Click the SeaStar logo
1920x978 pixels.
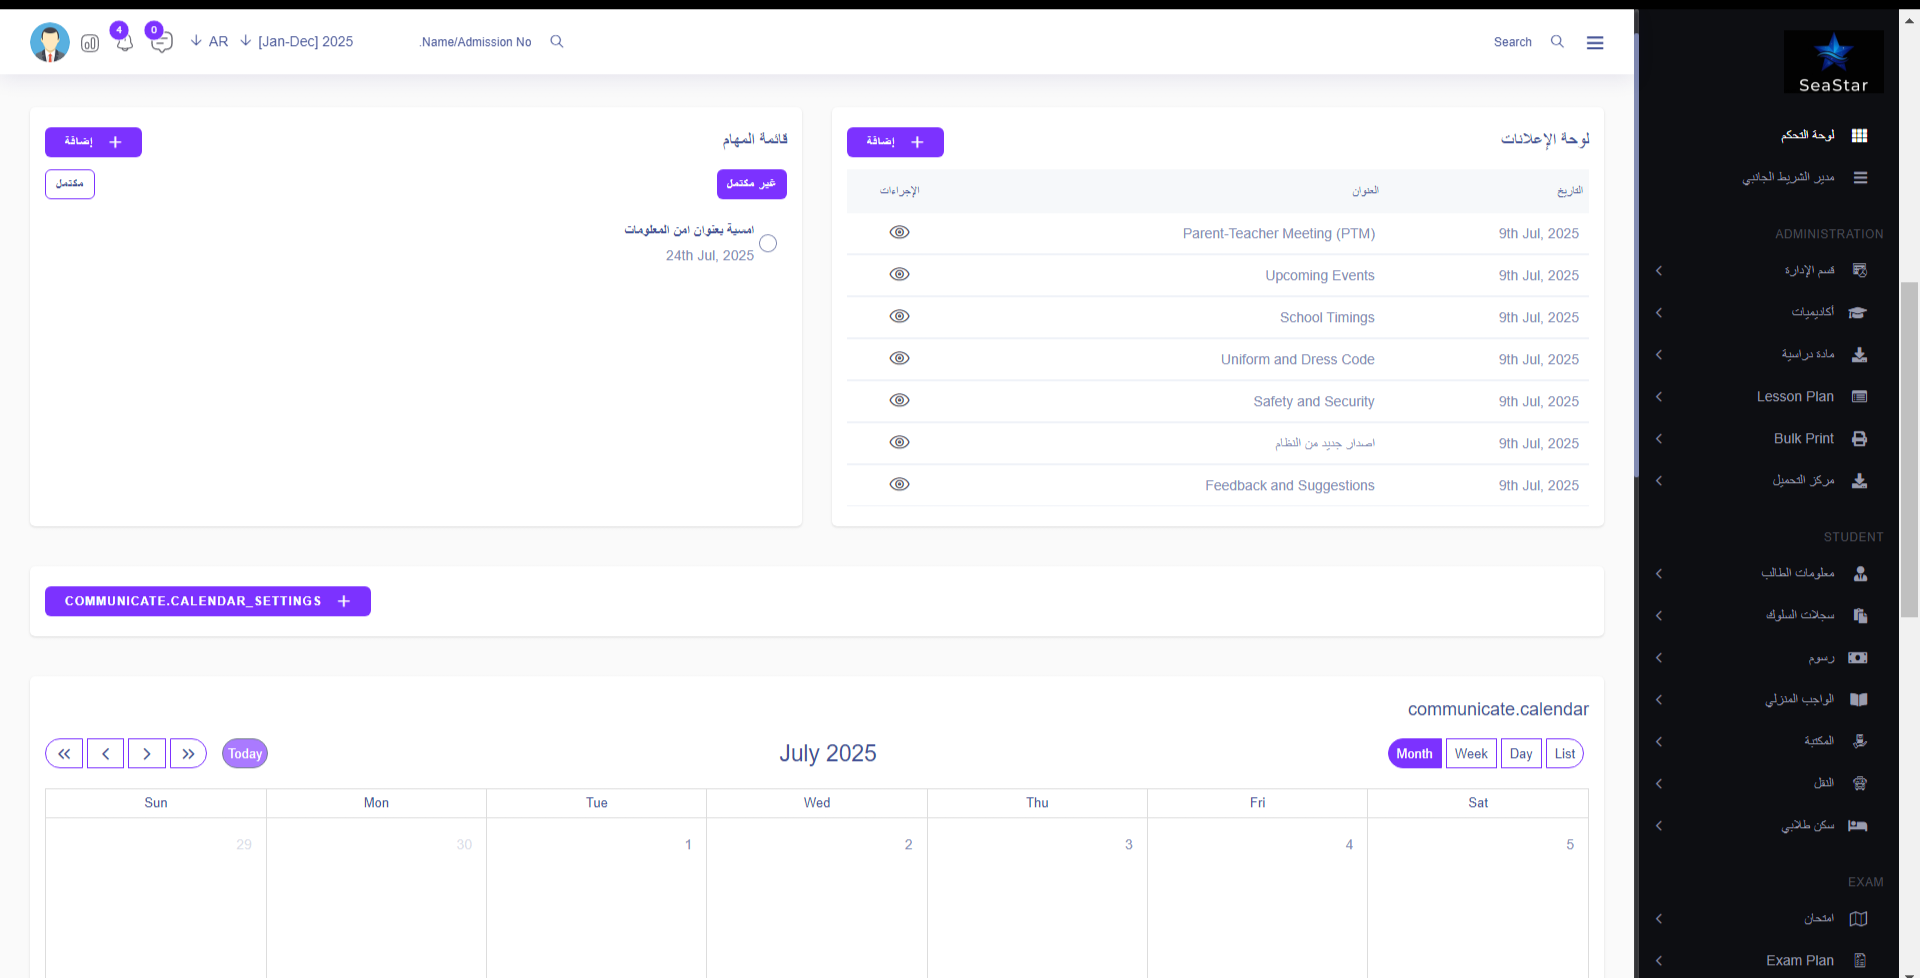1833,62
